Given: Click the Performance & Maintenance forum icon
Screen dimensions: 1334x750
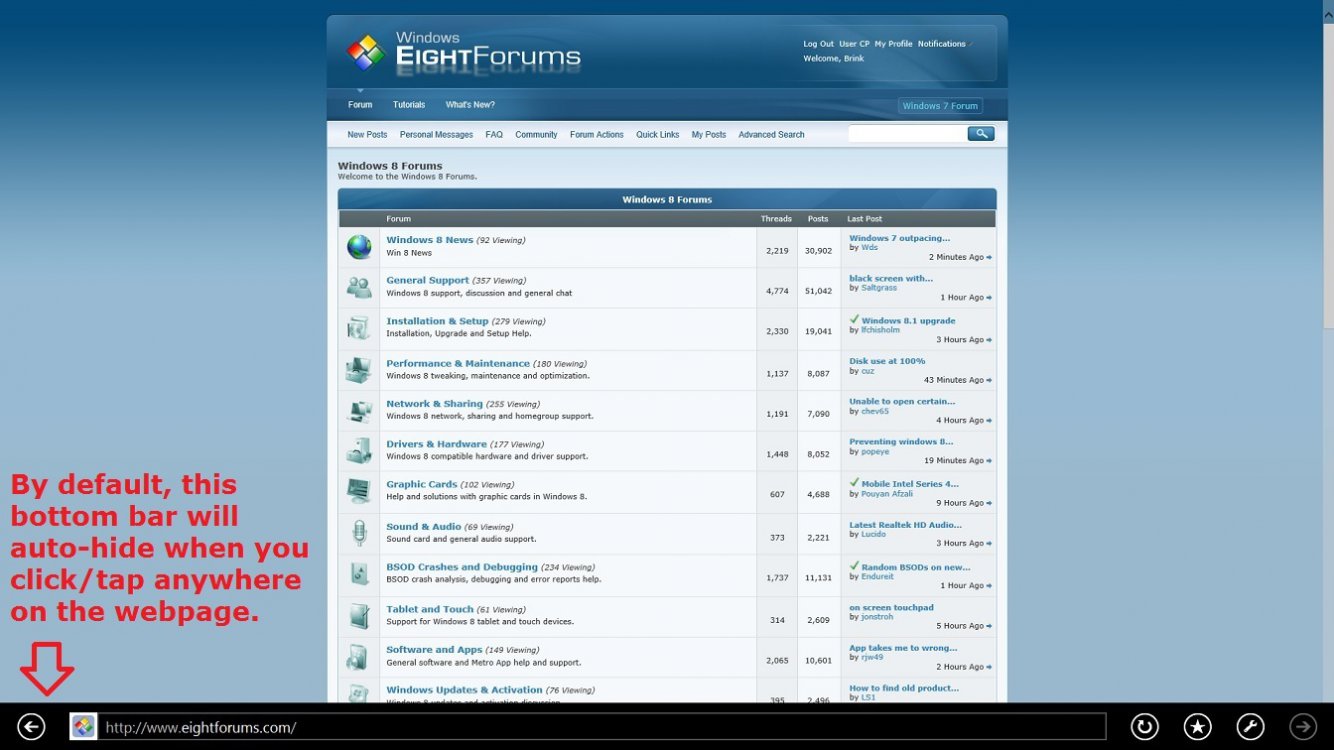Looking at the screenshot, I should (359, 370).
